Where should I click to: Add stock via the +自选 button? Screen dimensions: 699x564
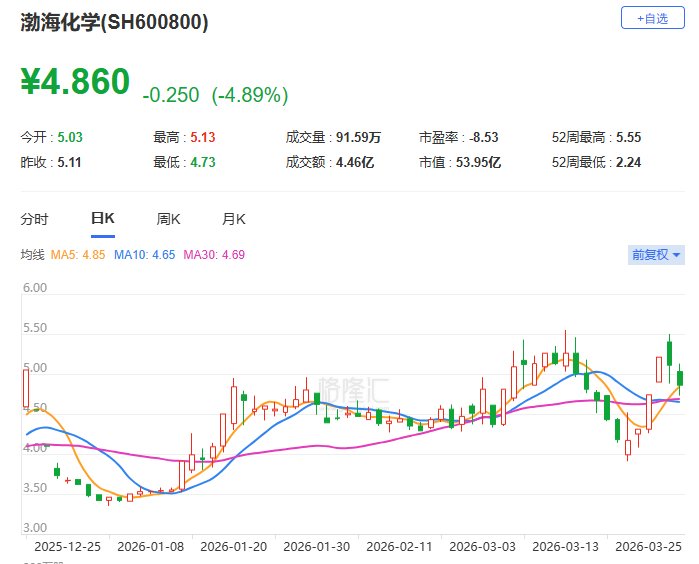[653, 18]
